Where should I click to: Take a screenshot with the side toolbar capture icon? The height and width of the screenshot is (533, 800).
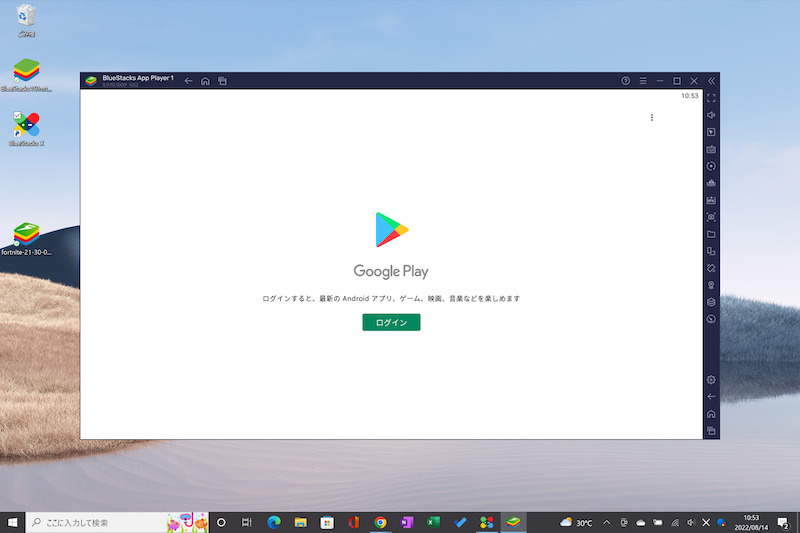point(711,217)
